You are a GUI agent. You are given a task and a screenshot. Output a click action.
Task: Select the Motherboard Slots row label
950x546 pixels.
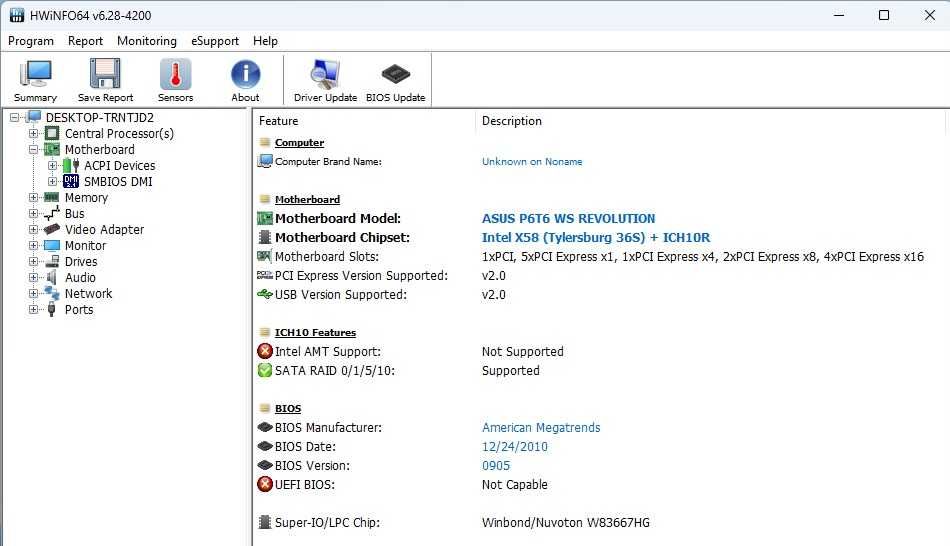[x=327, y=256]
